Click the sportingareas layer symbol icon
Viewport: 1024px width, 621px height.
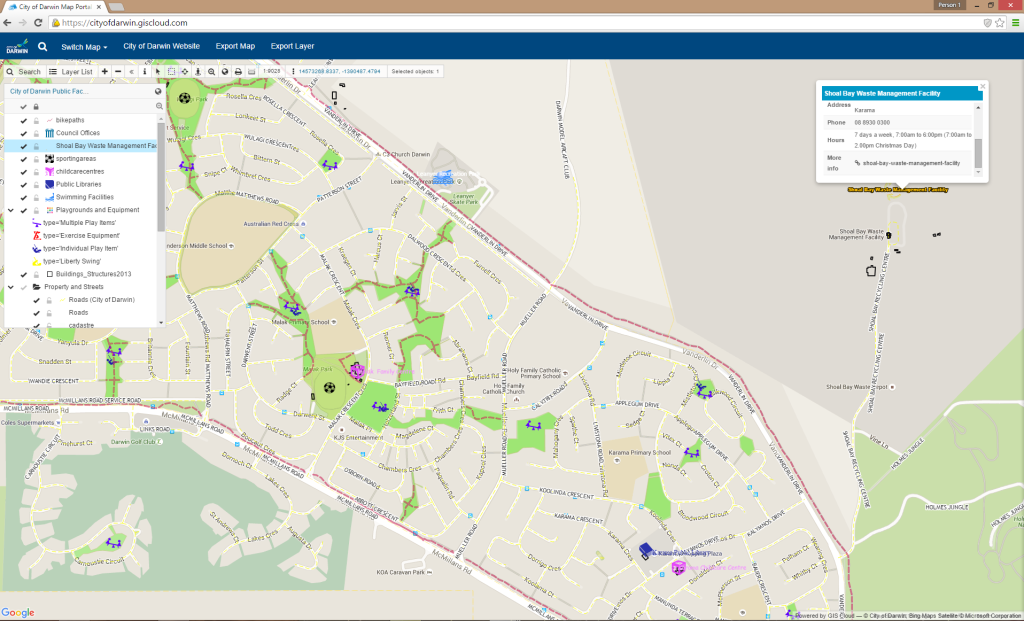[x=49, y=159]
